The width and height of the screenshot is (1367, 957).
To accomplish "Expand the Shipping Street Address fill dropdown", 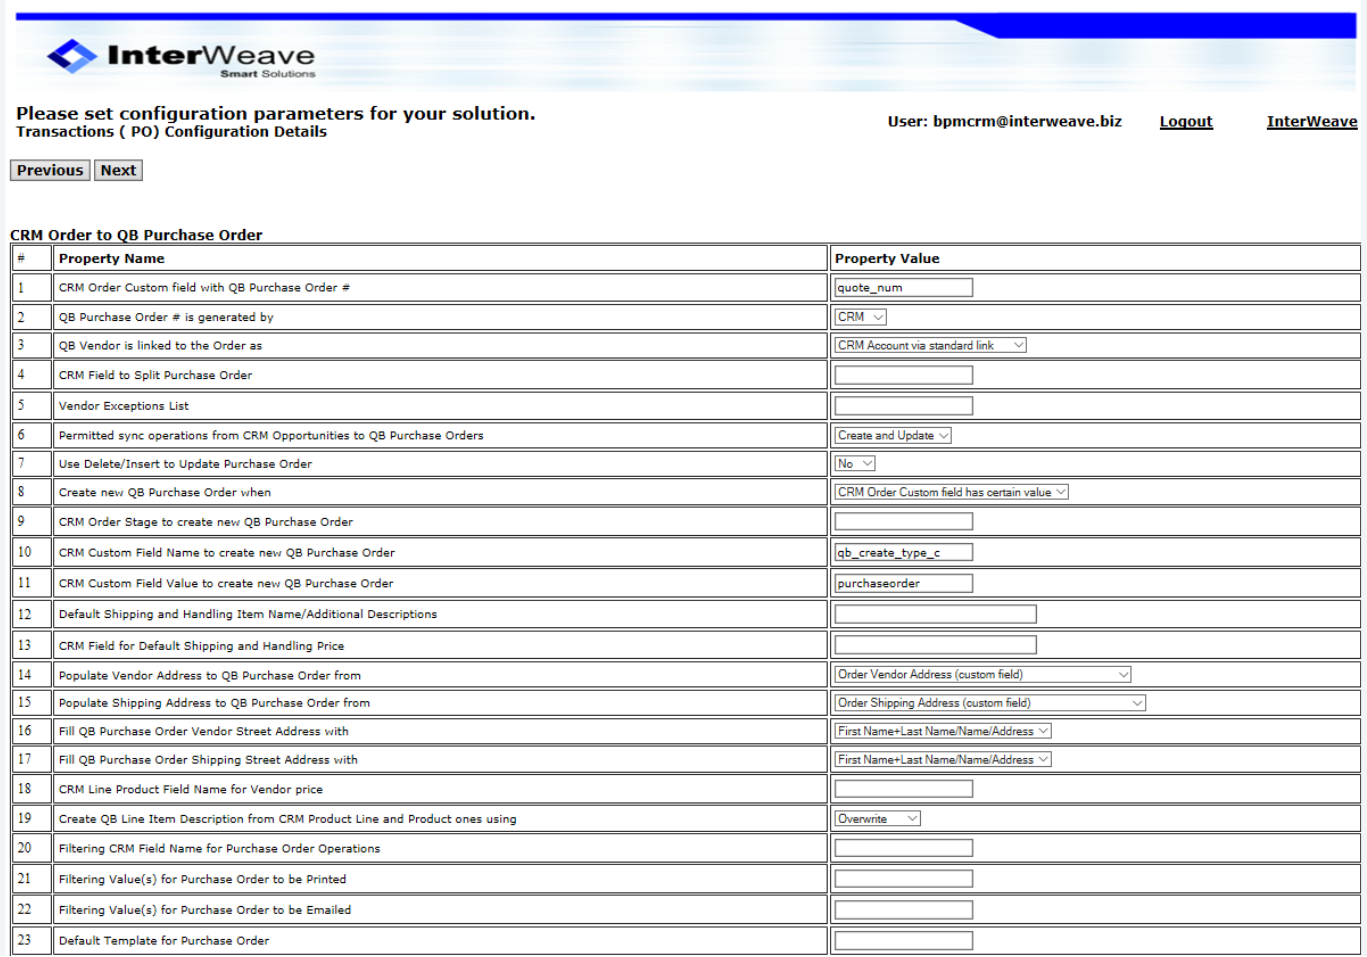I will 942,759.
